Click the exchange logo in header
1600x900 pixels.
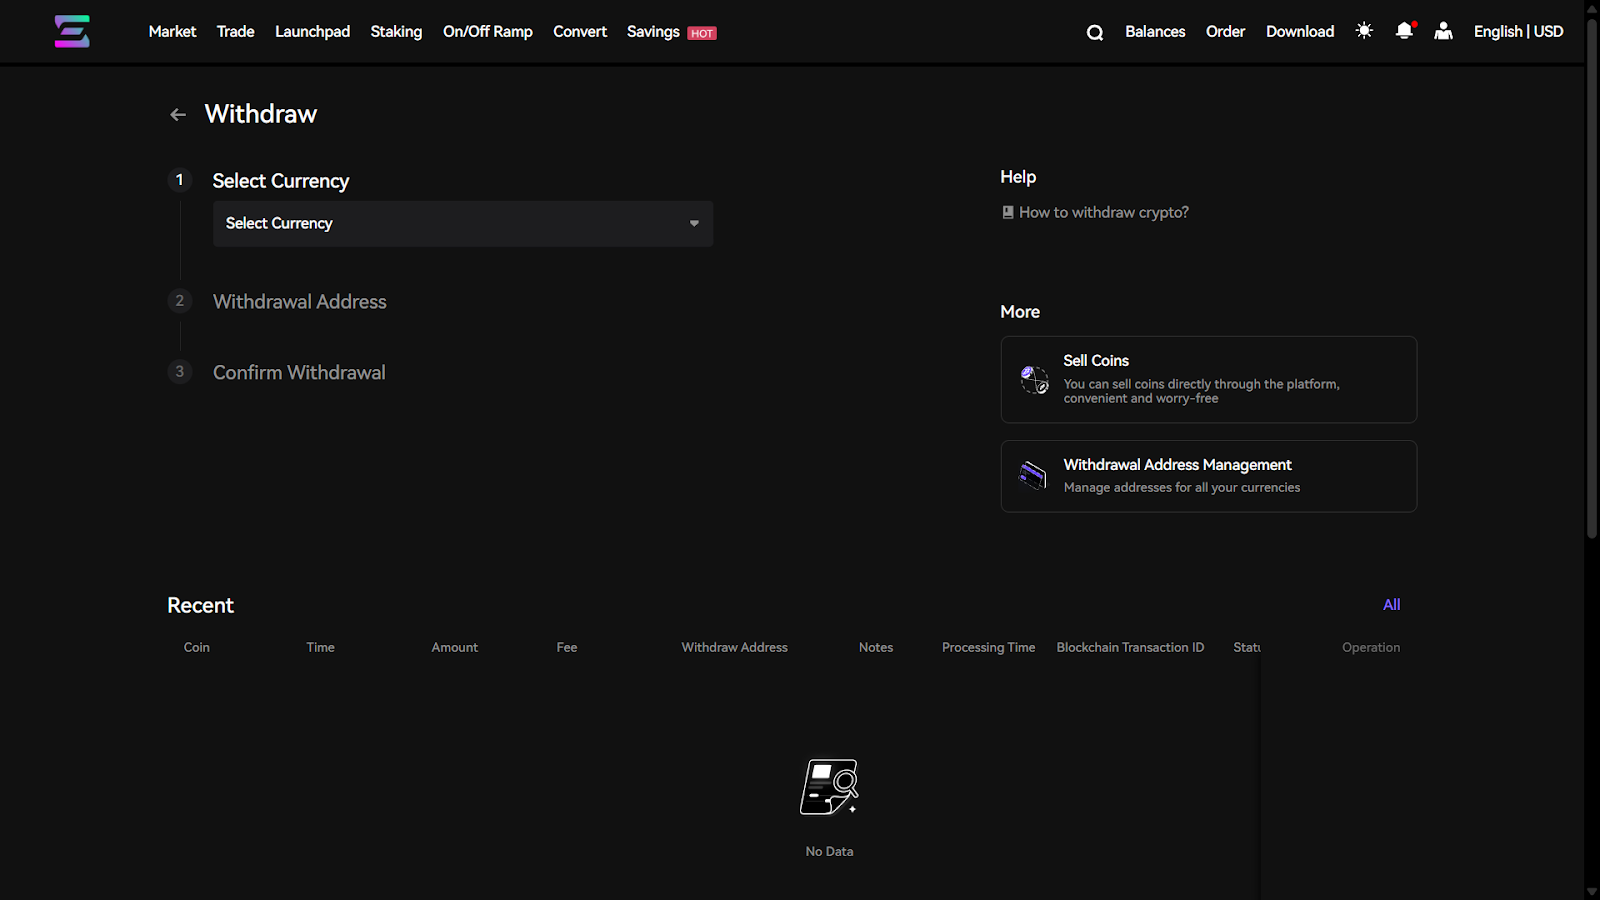pos(72,32)
